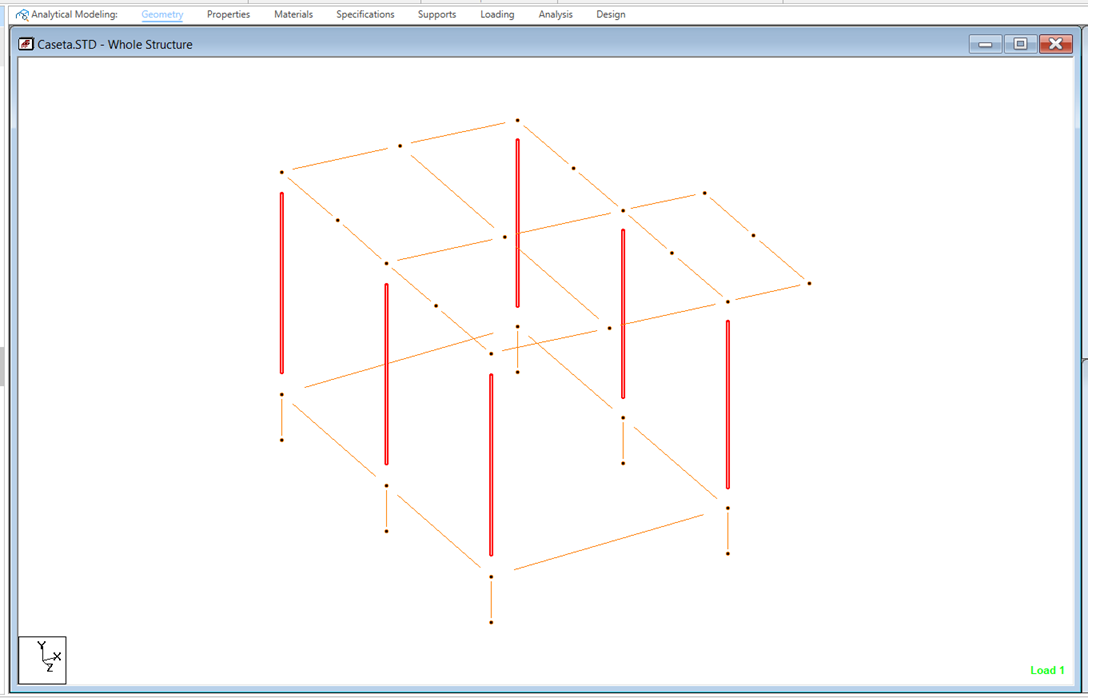The image size is (1110, 698).
Task: Click the Caseta.STD window application icon
Action: (x=26, y=44)
